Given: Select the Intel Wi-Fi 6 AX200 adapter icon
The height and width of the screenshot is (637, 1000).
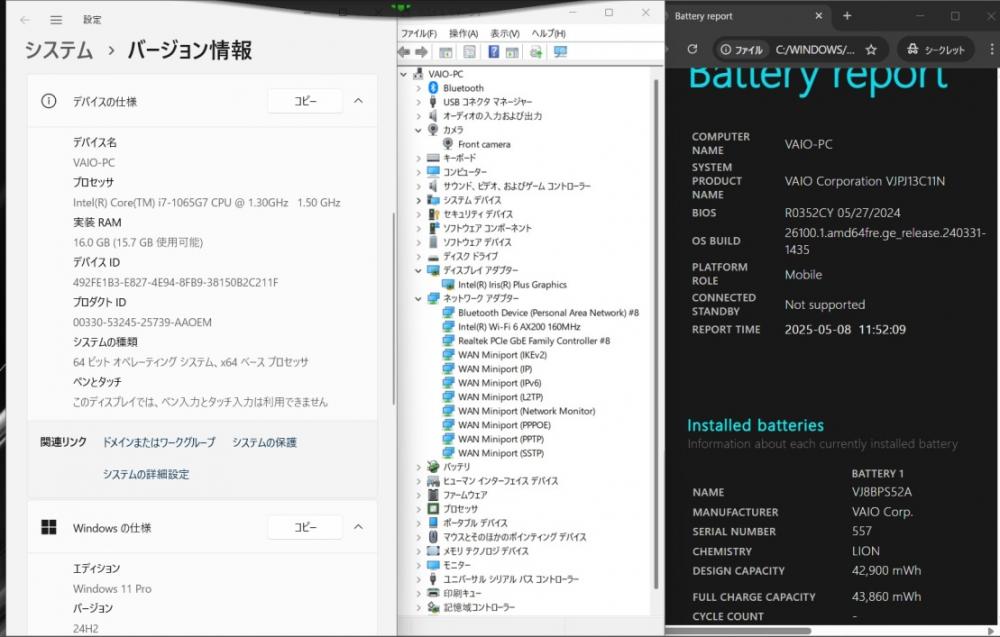Looking at the screenshot, I should [448, 326].
